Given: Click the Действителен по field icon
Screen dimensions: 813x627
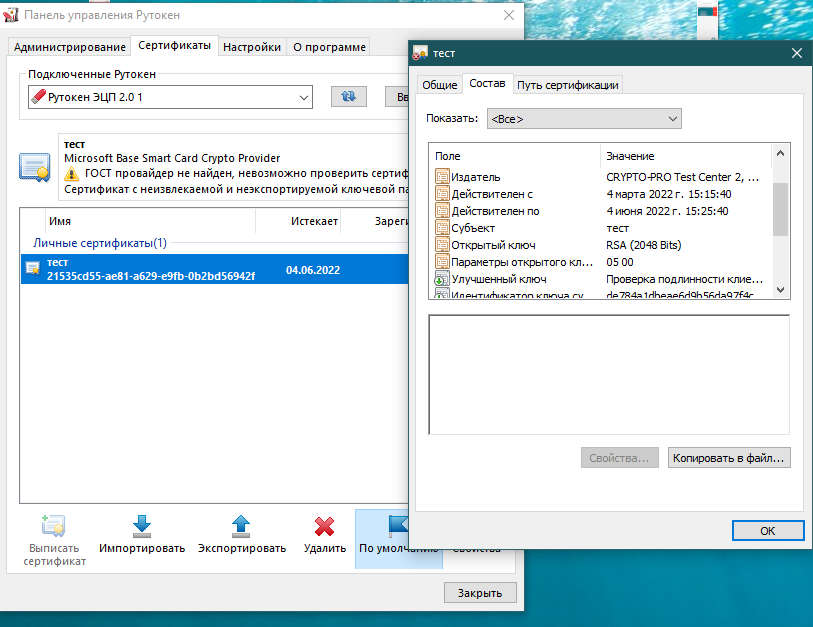Looking at the screenshot, I should 442,211.
